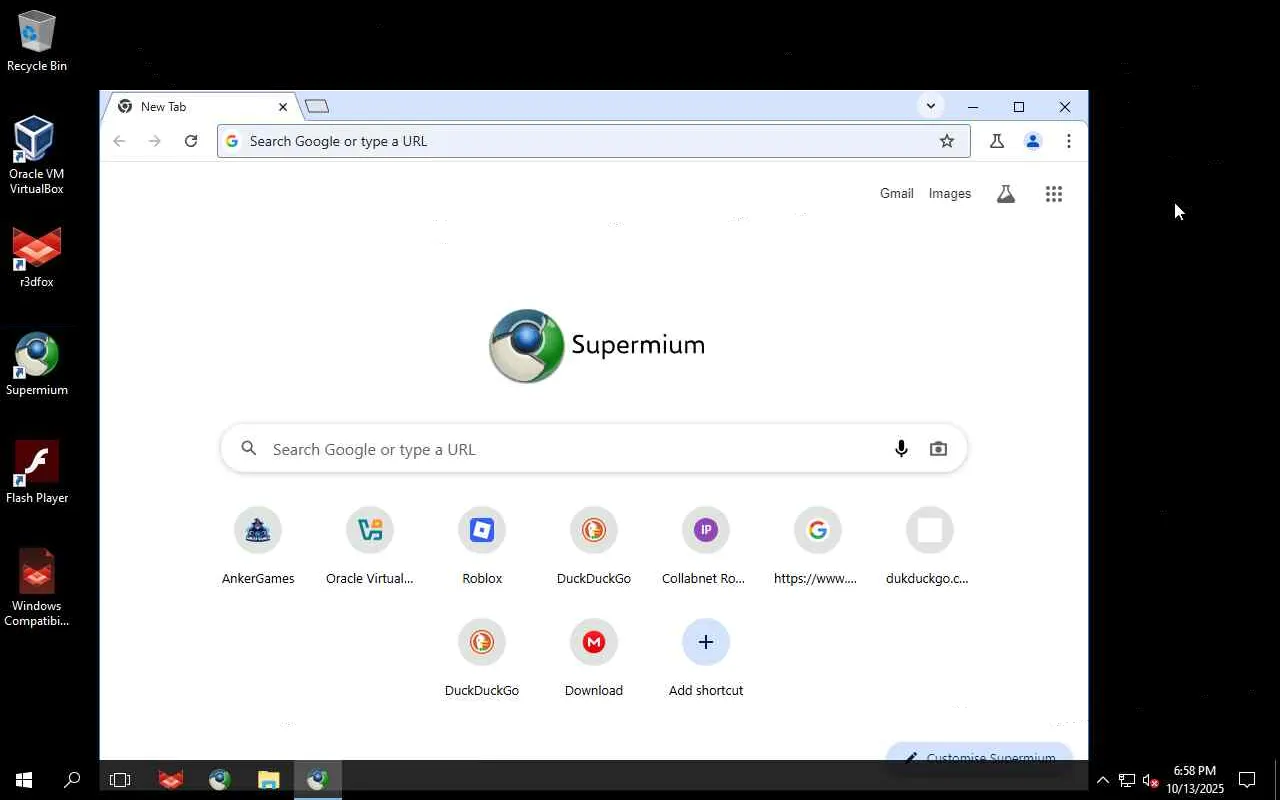Click the pinned Supermium taskbar icon
The width and height of the screenshot is (1280, 800).
pyautogui.click(x=220, y=780)
